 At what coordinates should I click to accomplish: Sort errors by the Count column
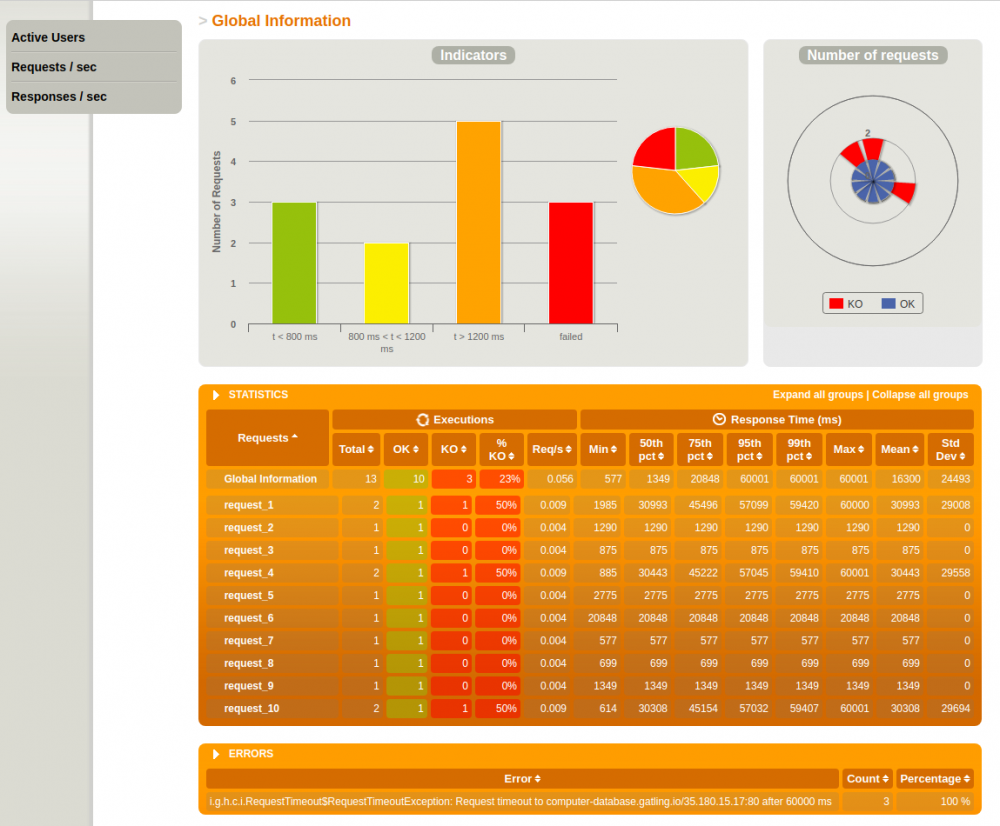[885, 779]
